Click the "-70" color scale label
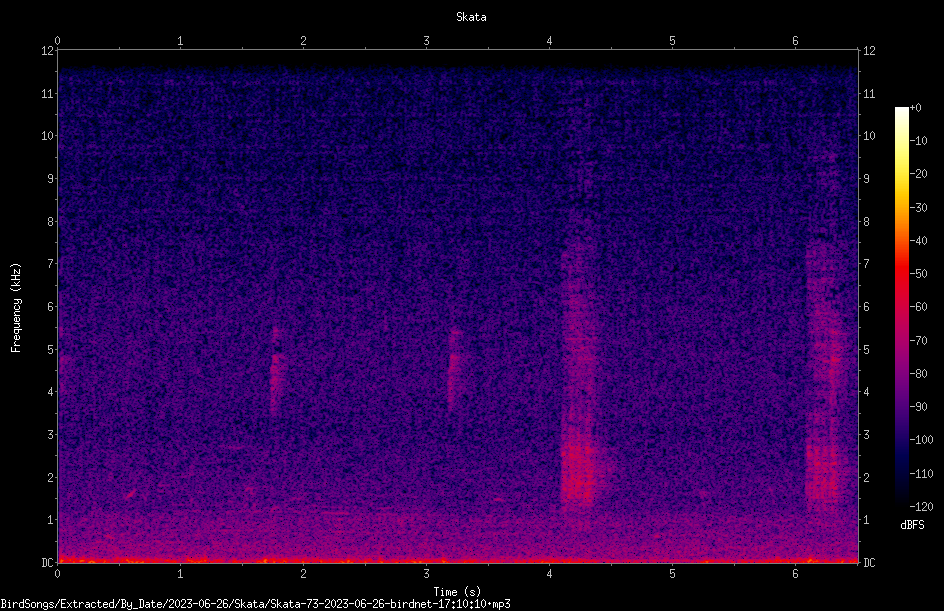 (x=918, y=341)
